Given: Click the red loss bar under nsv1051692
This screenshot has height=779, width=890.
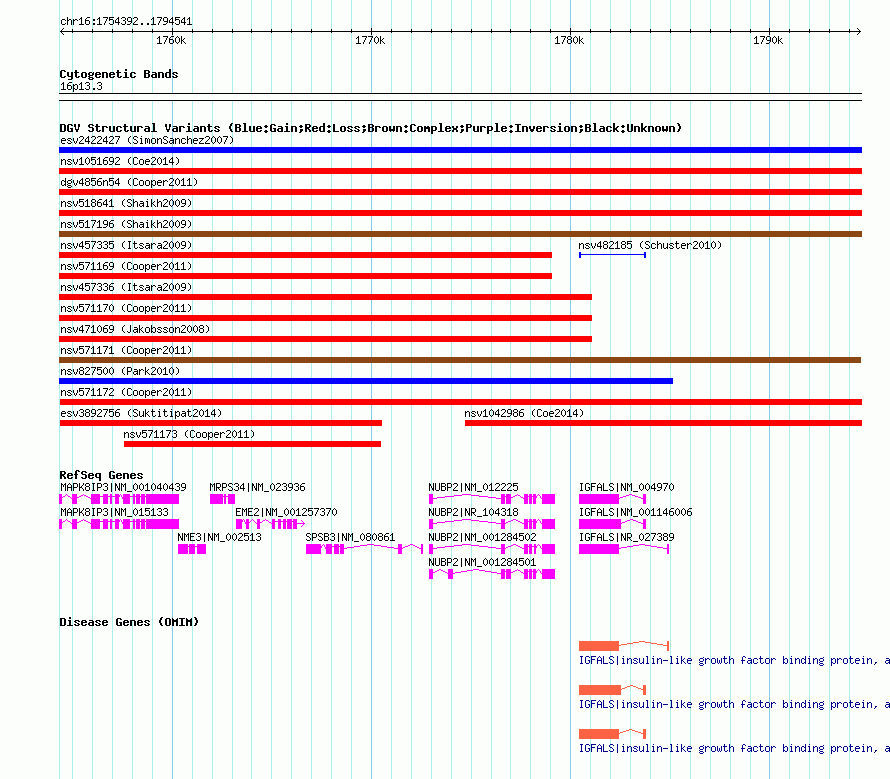Looking at the screenshot, I should pyautogui.click(x=460, y=171).
